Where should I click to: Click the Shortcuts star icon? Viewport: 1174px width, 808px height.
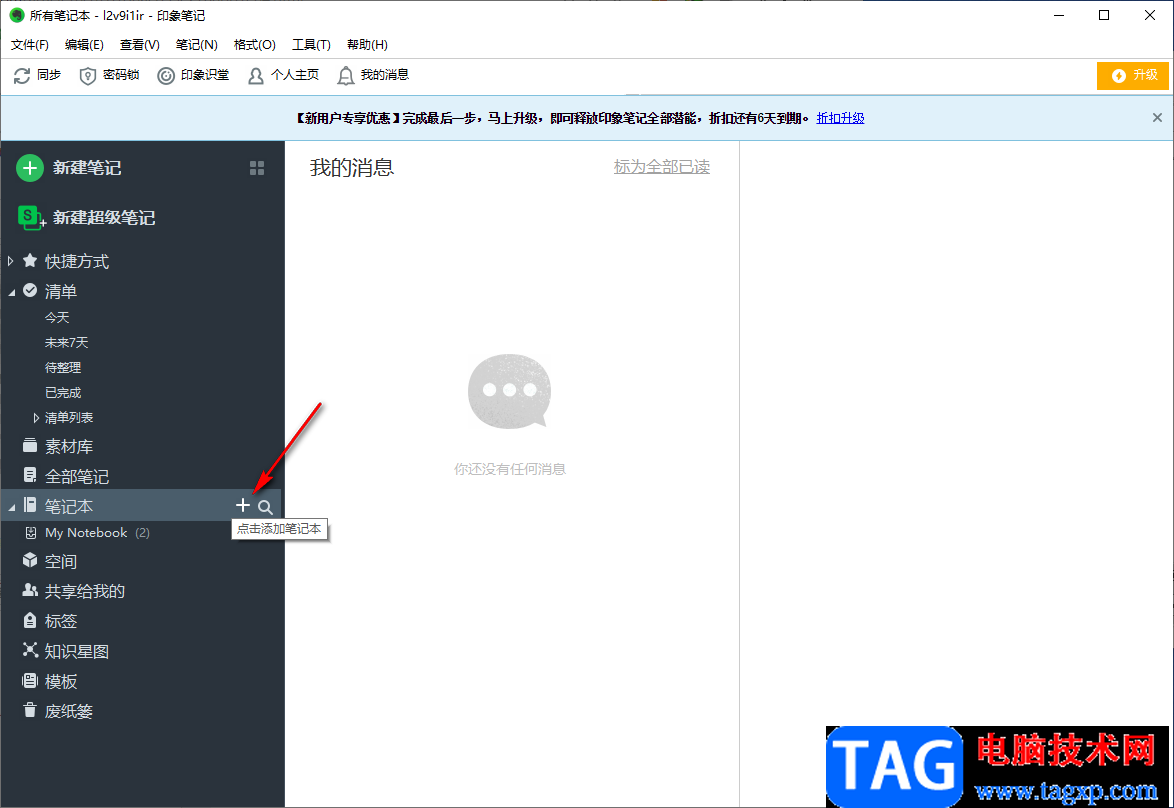coord(30,261)
